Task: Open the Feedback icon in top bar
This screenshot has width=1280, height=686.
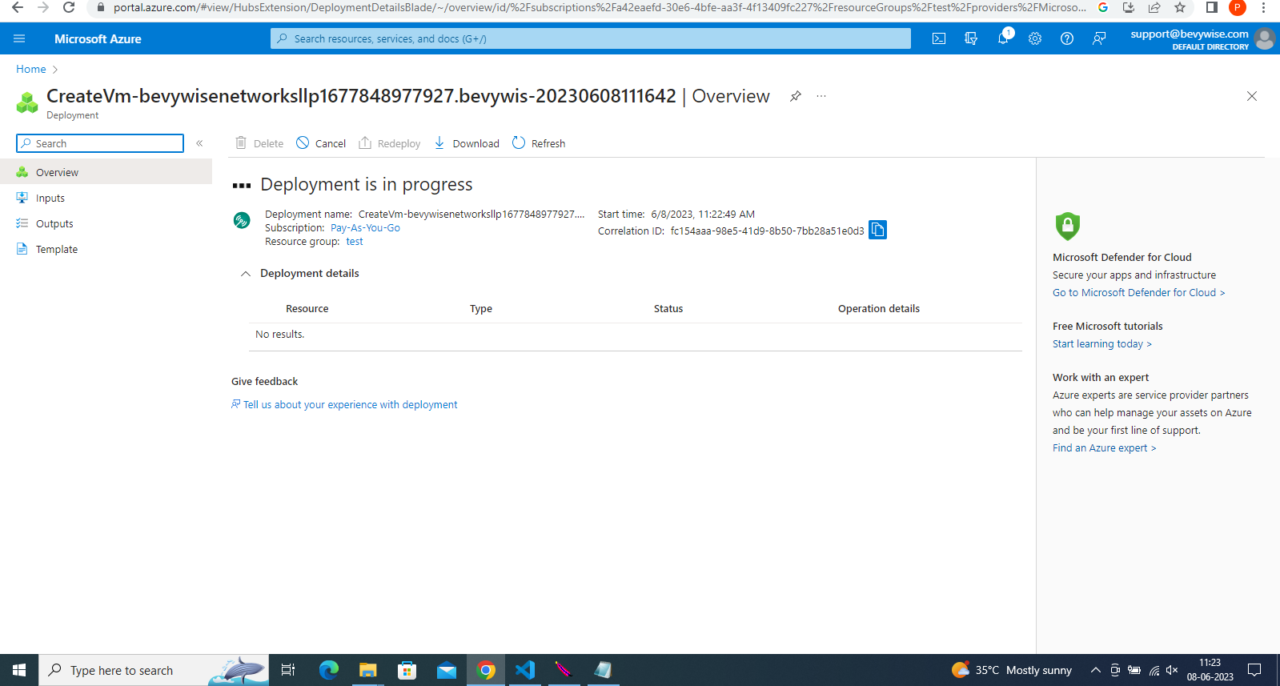Action: [1099, 39]
